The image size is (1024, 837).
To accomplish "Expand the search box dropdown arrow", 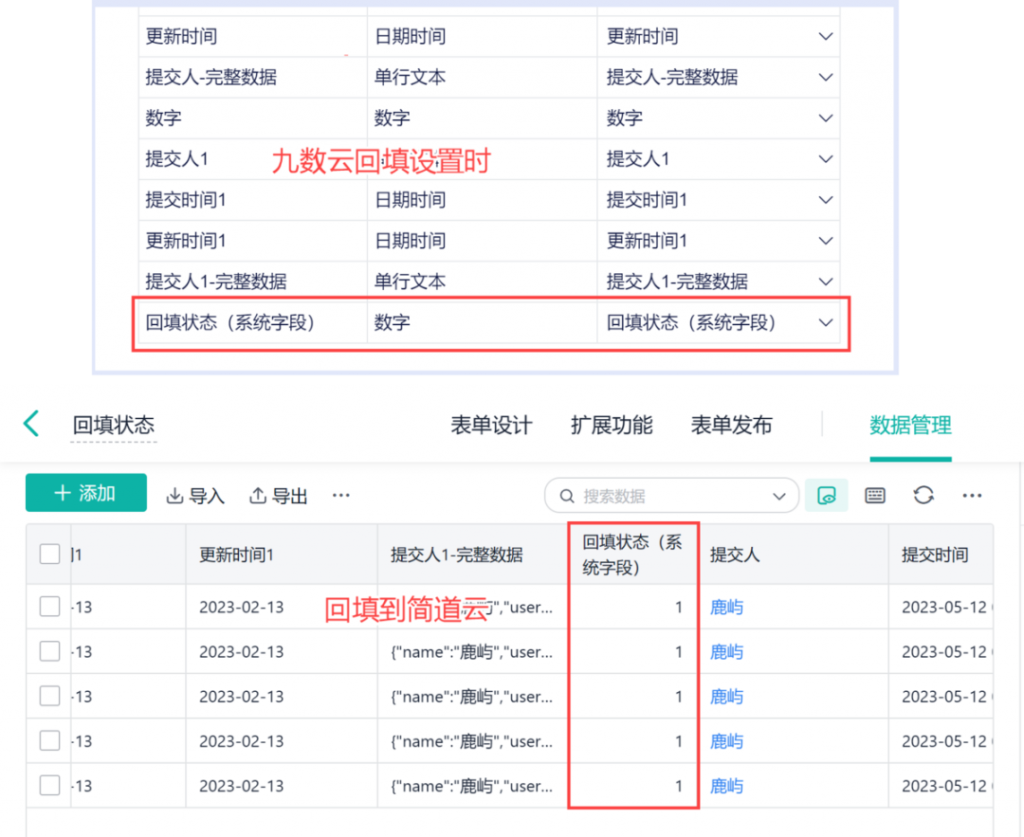I will (780, 496).
